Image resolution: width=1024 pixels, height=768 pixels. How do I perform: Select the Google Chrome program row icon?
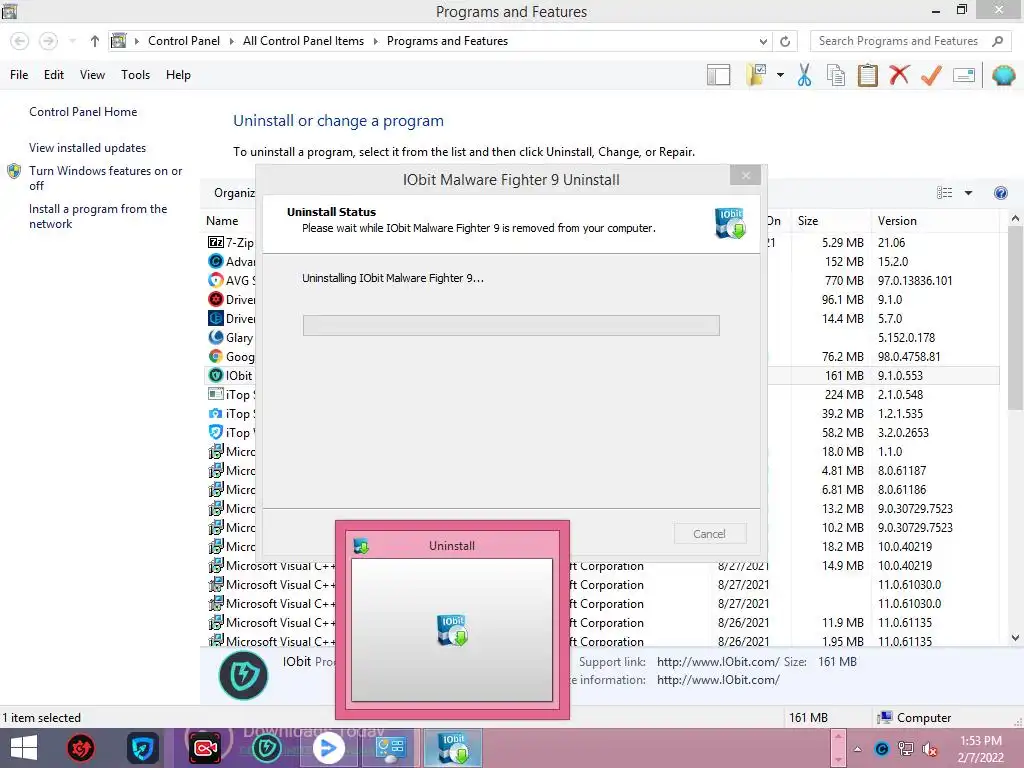(x=216, y=356)
